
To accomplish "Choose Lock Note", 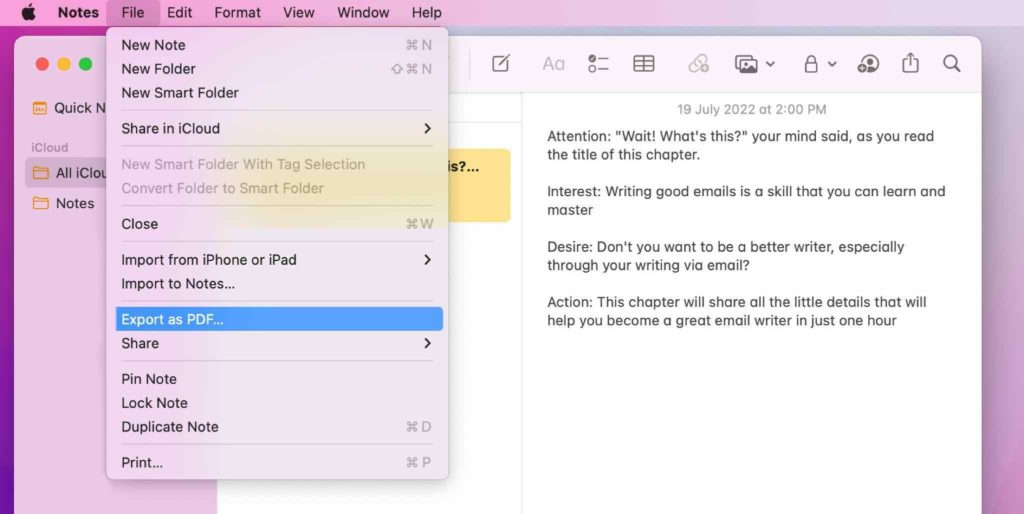I will click(277, 403).
